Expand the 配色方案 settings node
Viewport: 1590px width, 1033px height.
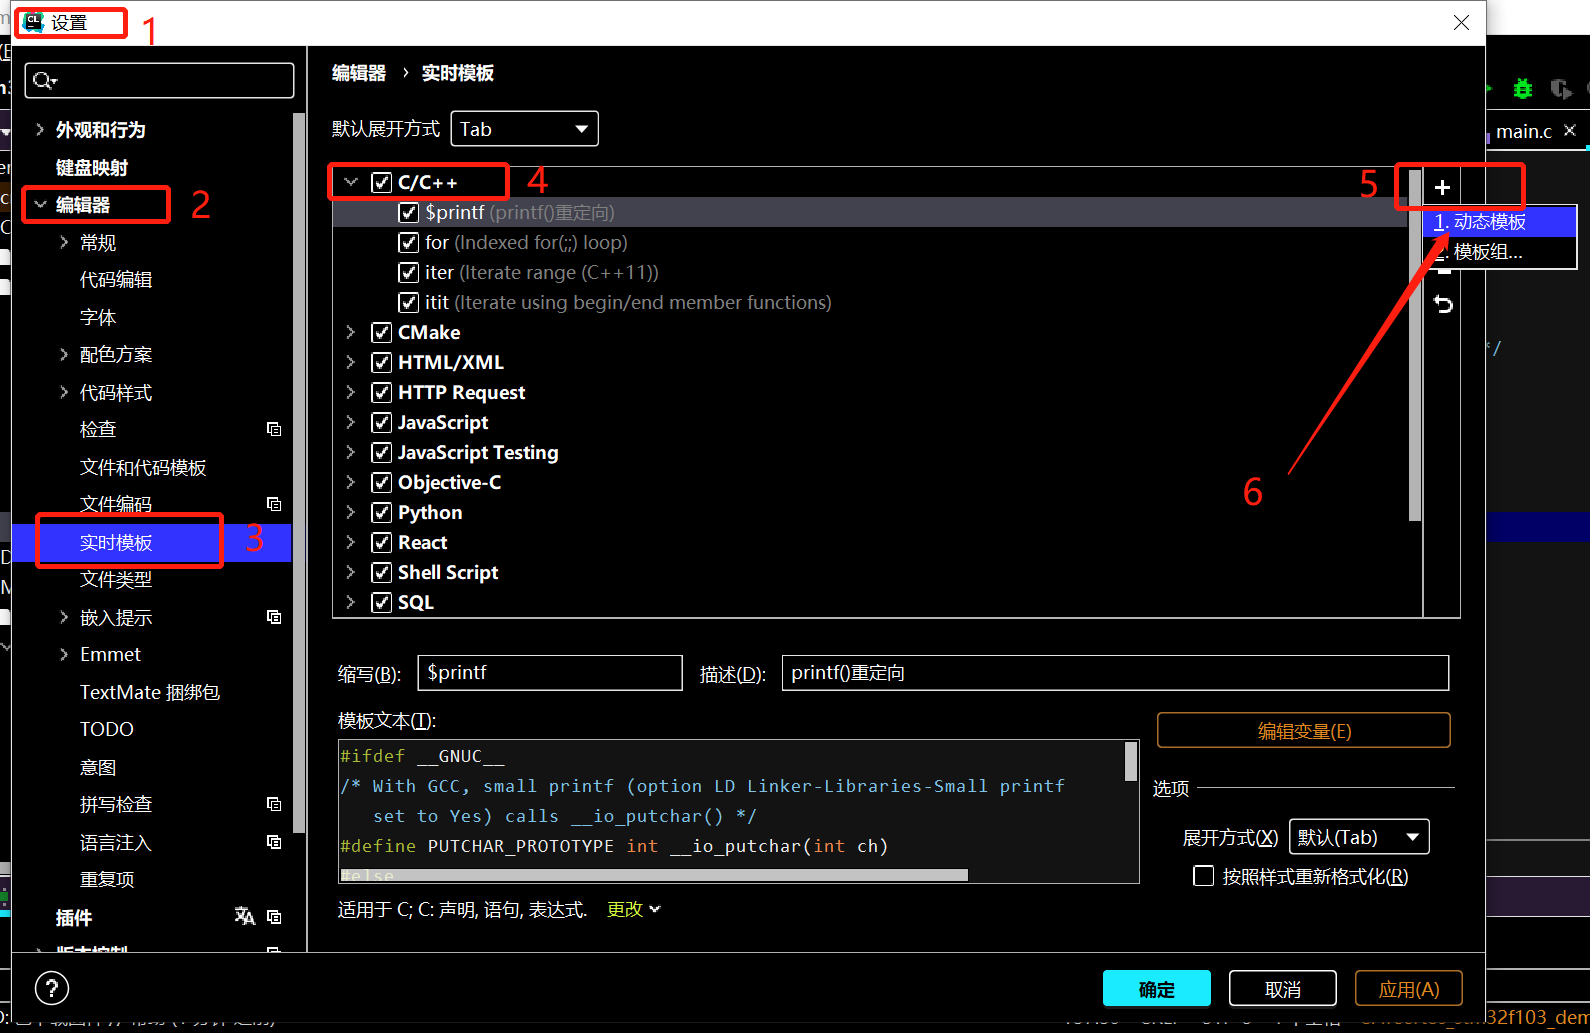64,354
